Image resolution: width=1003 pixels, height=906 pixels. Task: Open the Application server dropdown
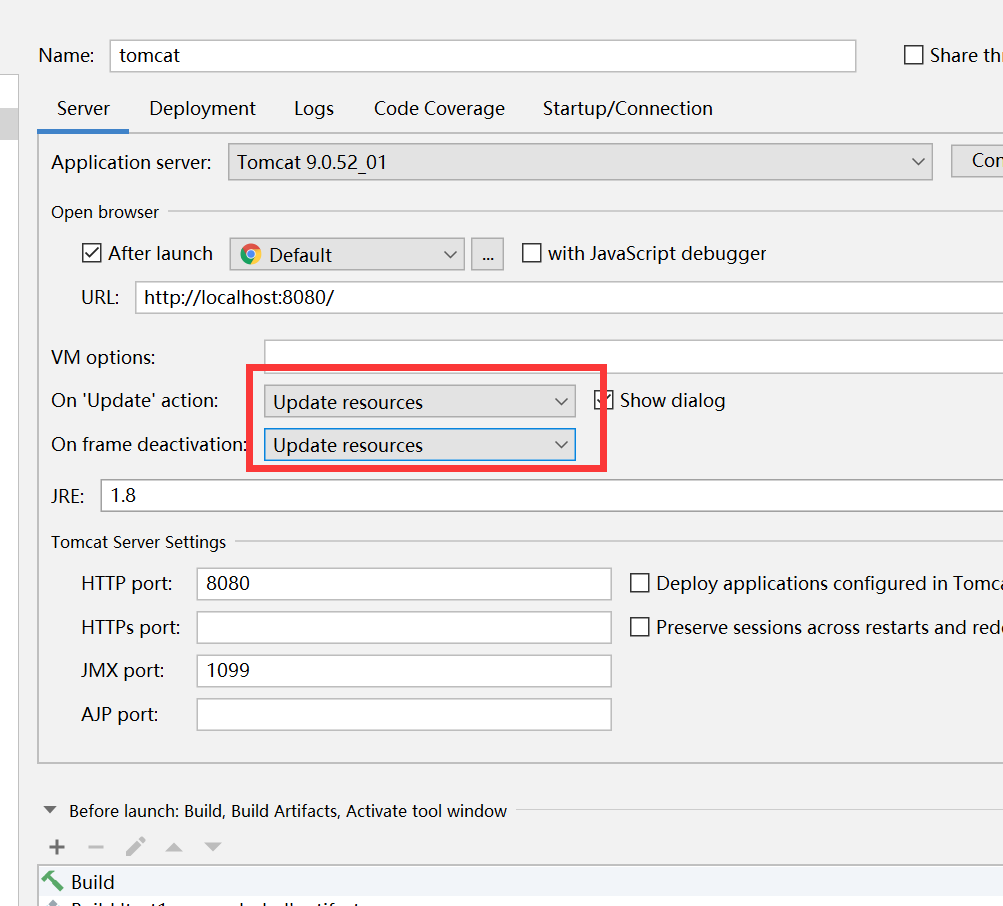tap(580, 162)
